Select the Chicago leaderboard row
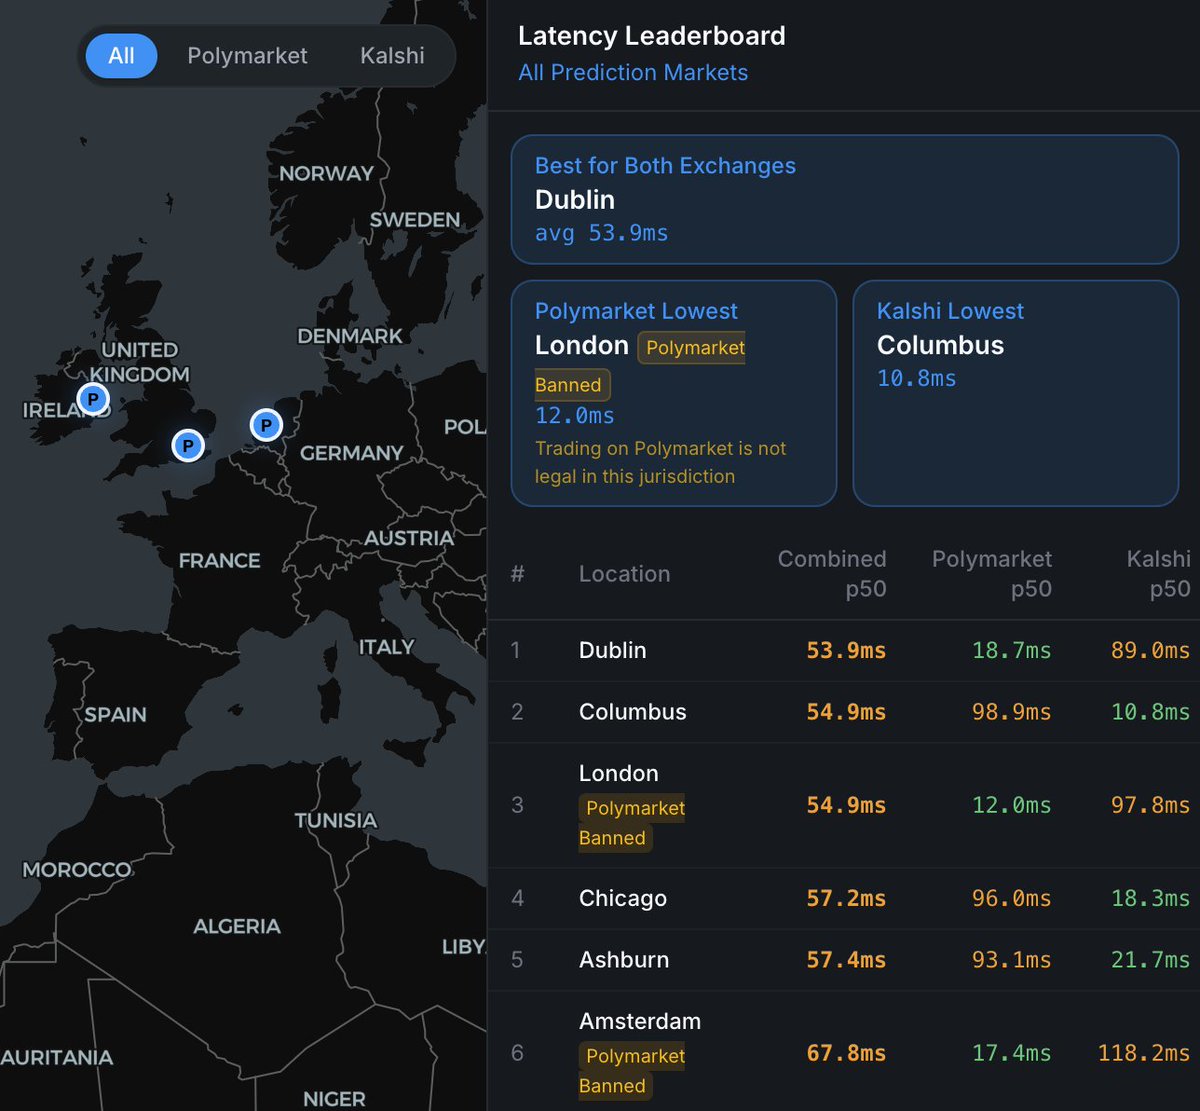Screen dimensions: 1200x1111 point(844,898)
